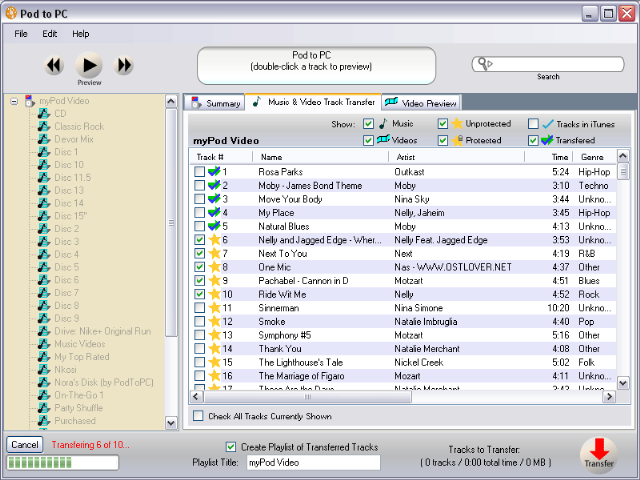
Task: Click the locked star Protected filter icon
Action: click(x=457, y=140)
